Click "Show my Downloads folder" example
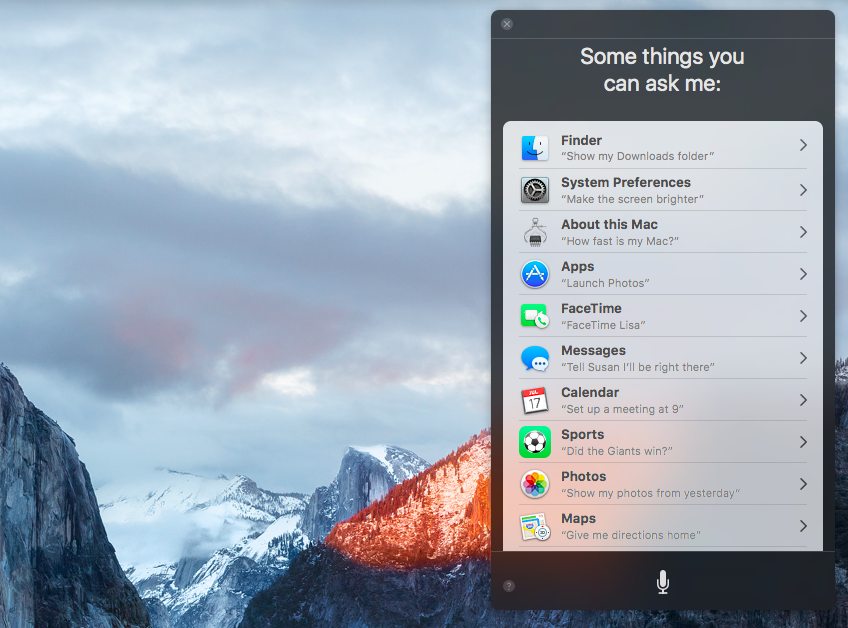848x628 pixels. click(x=638, y=156)
